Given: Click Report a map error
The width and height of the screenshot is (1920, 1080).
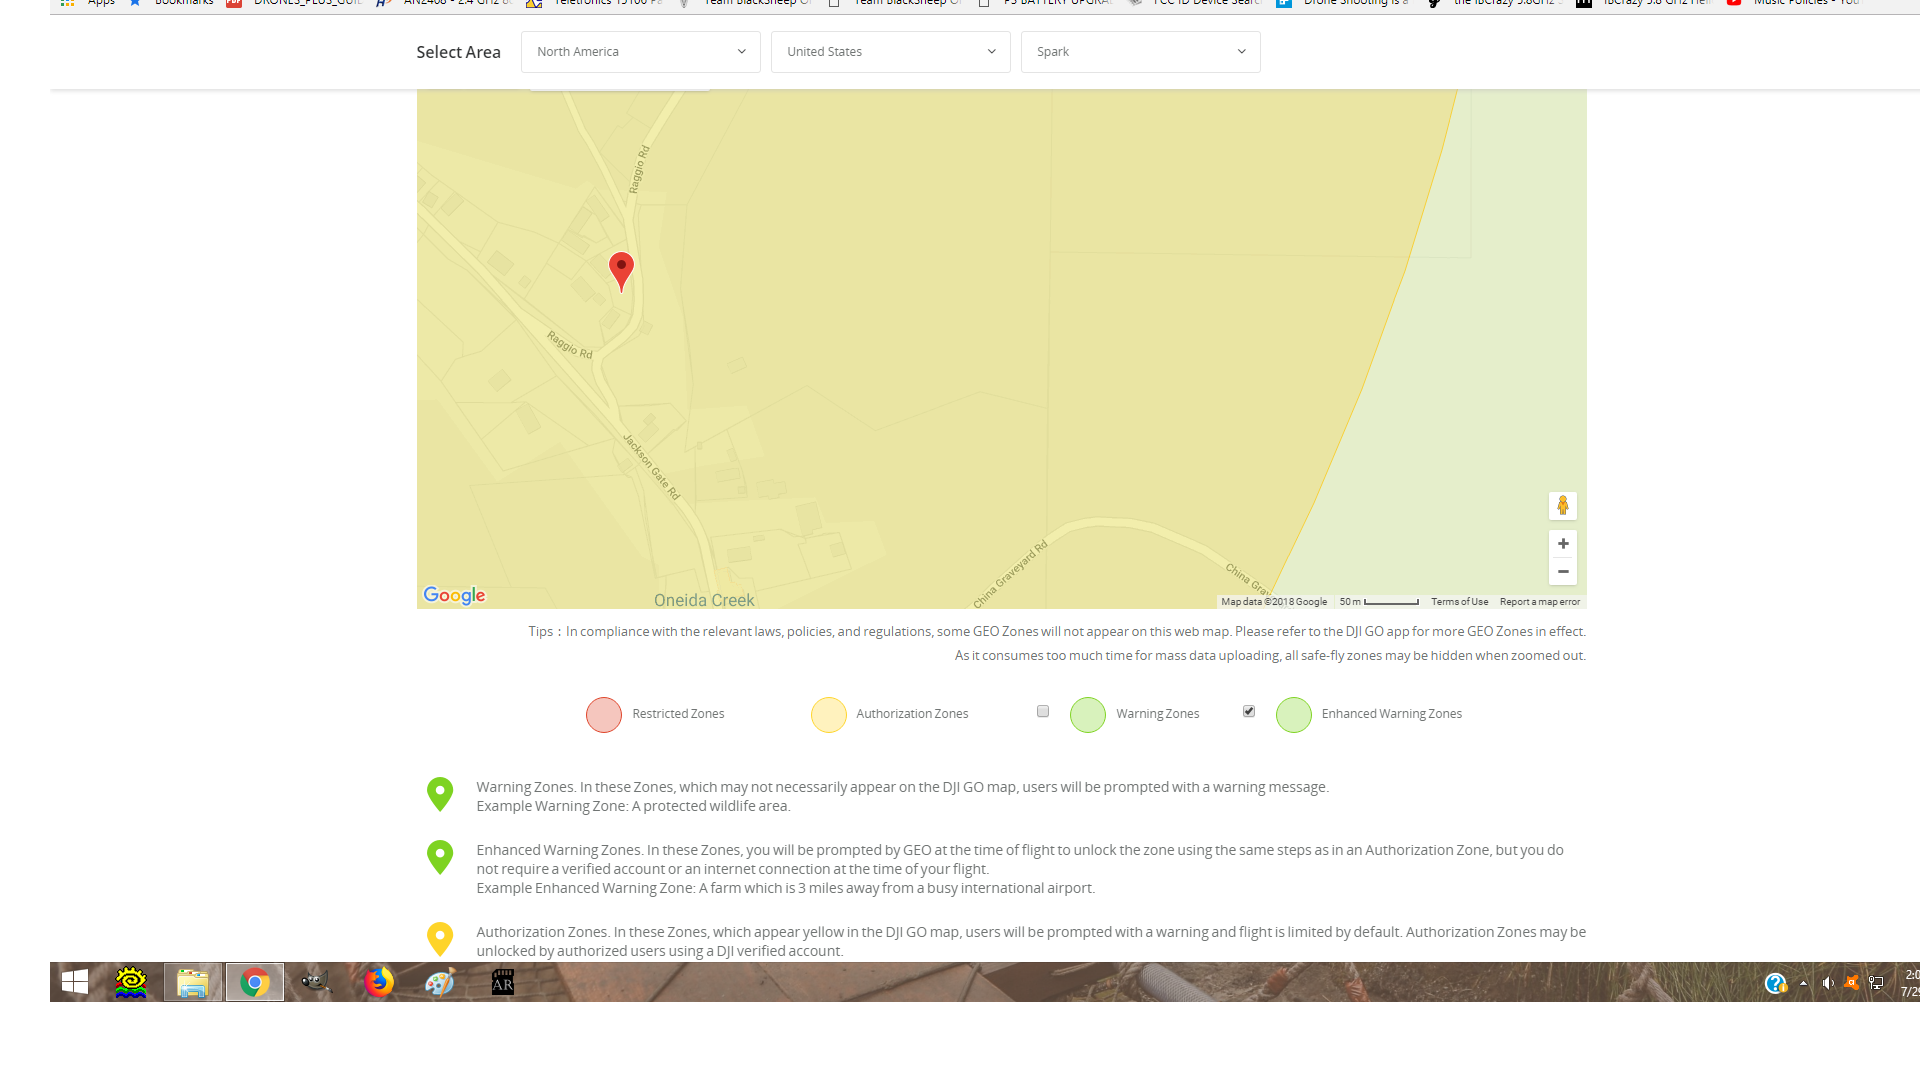Looking at the screenshot, I should point(1539,601).
